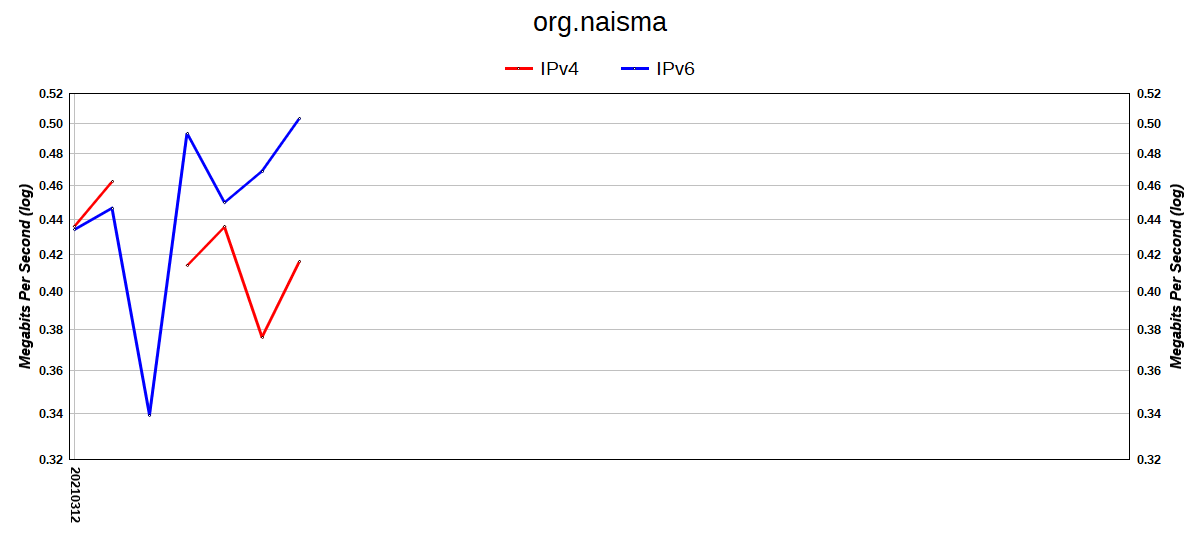1200x550 pixels.
Task: Click the left Megabits Per Second axis title
Action: pyautogui.click(x=26, y=276)
